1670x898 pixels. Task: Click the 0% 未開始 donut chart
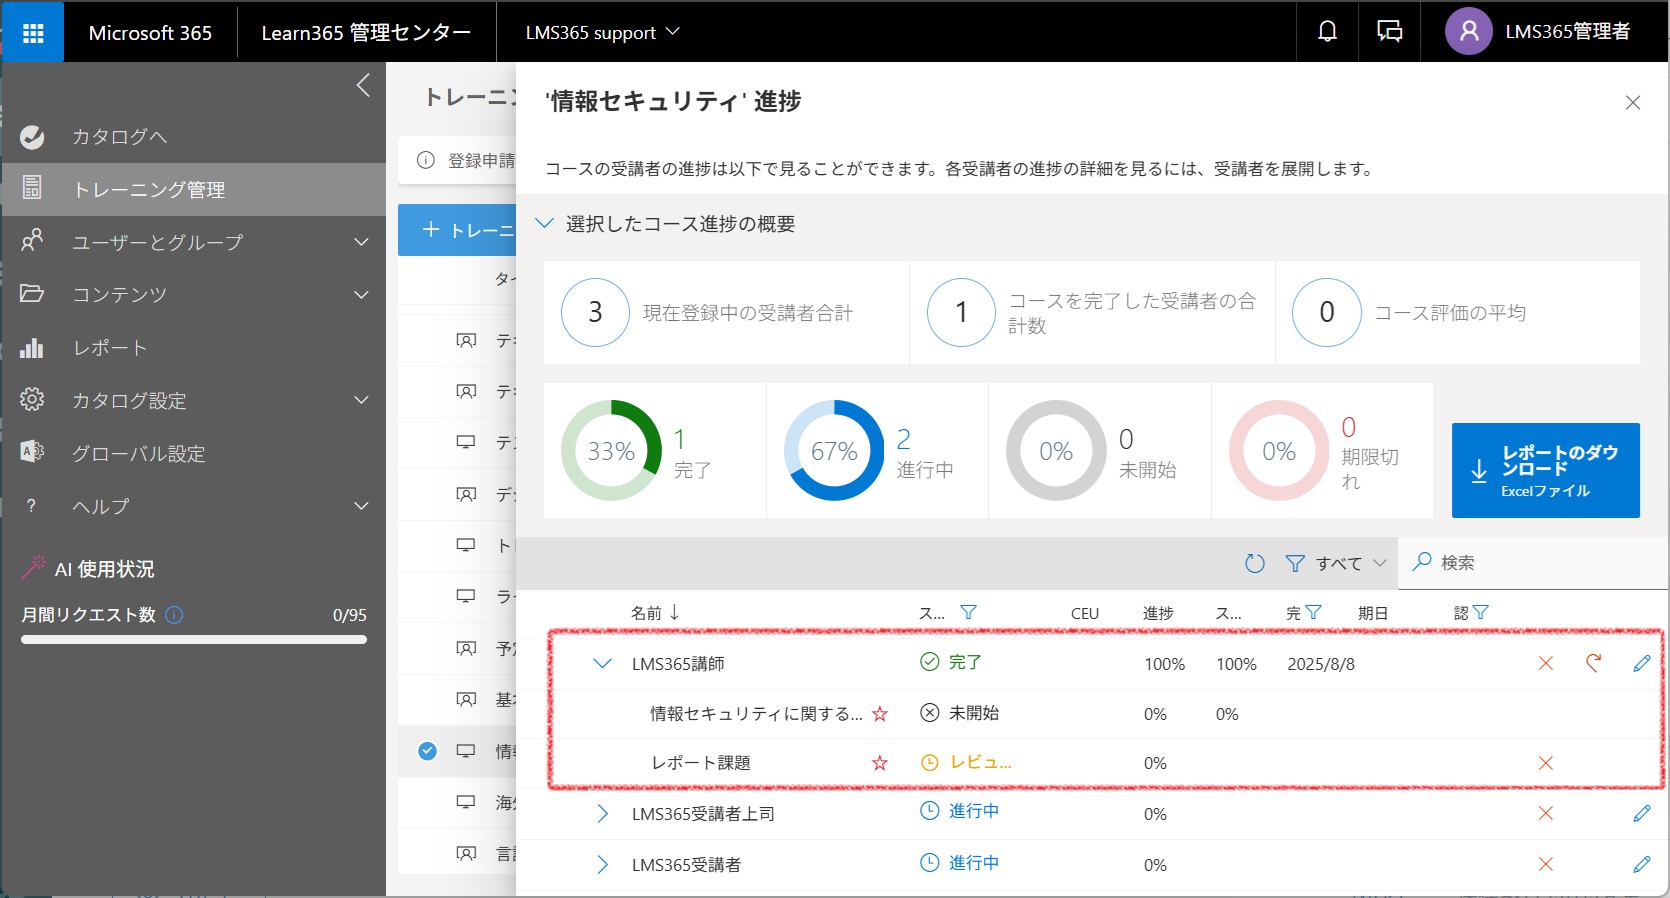(1056, 451)
